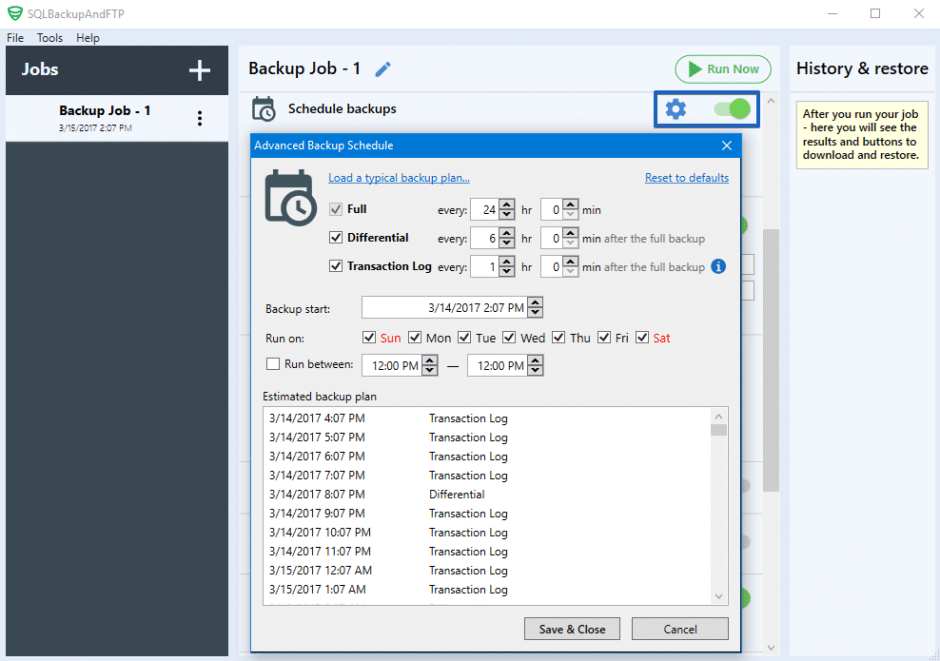Click Full every hours input field
Image resolution: width=940 pixels, height=661 pixels.
pos(485,209)
